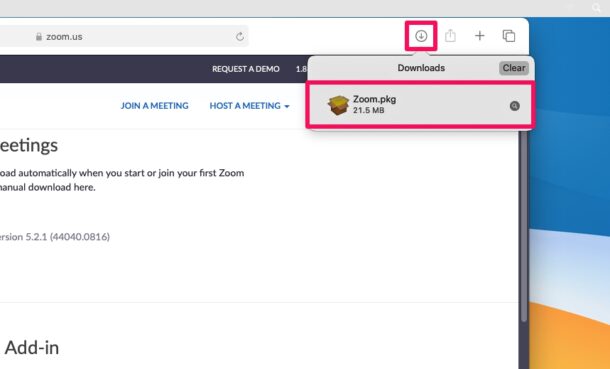Viewport: 610px width, 369px height.
Task: Click the page vertical scrollbar
Action: [523, 226]
